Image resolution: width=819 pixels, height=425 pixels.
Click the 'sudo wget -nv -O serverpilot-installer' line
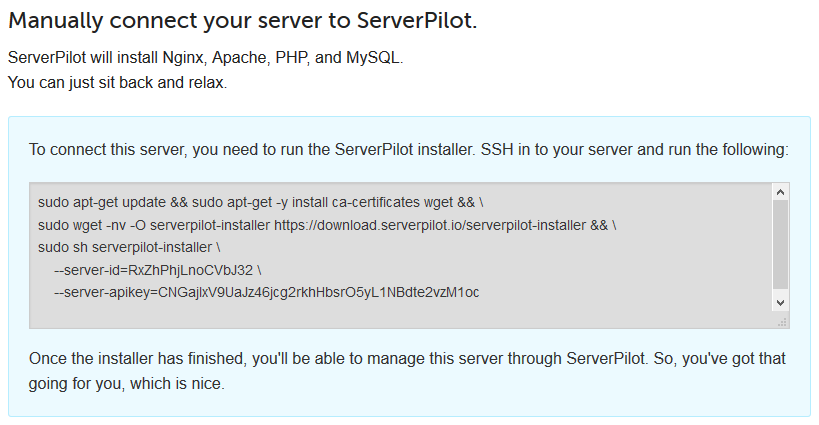[x=327, y=225]
